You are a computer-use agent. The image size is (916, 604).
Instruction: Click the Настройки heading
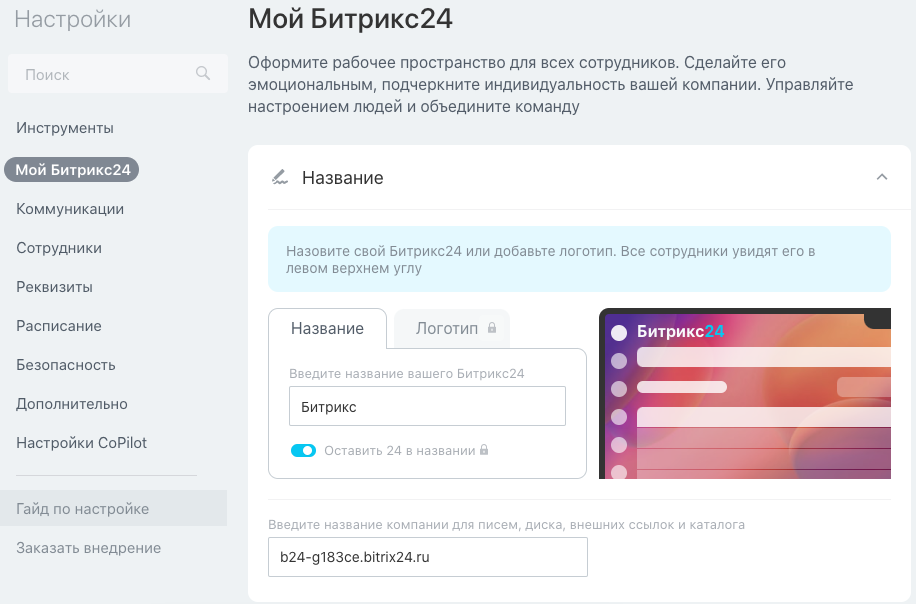tap(72, 19)
